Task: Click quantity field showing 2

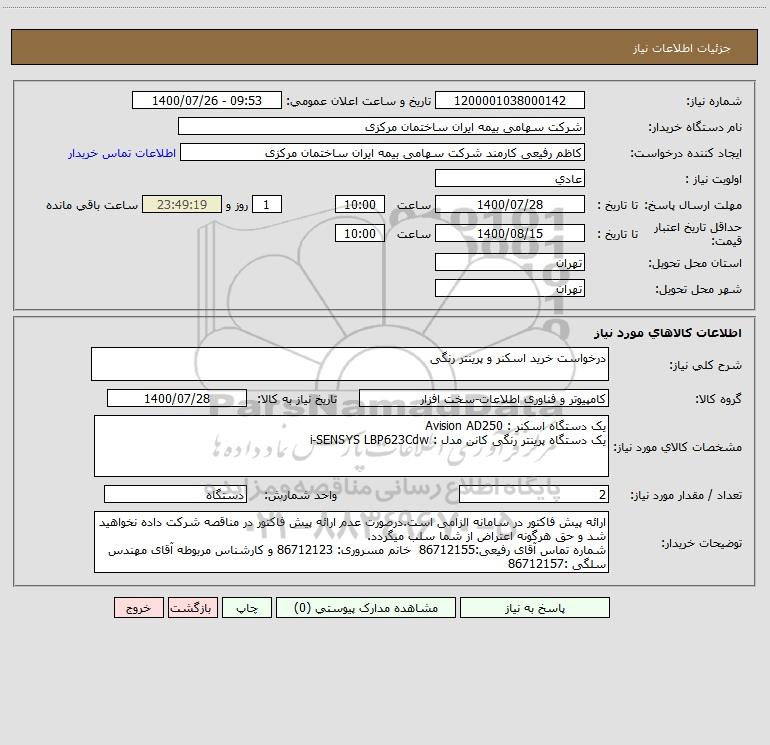Action: (x=534, y=495)
